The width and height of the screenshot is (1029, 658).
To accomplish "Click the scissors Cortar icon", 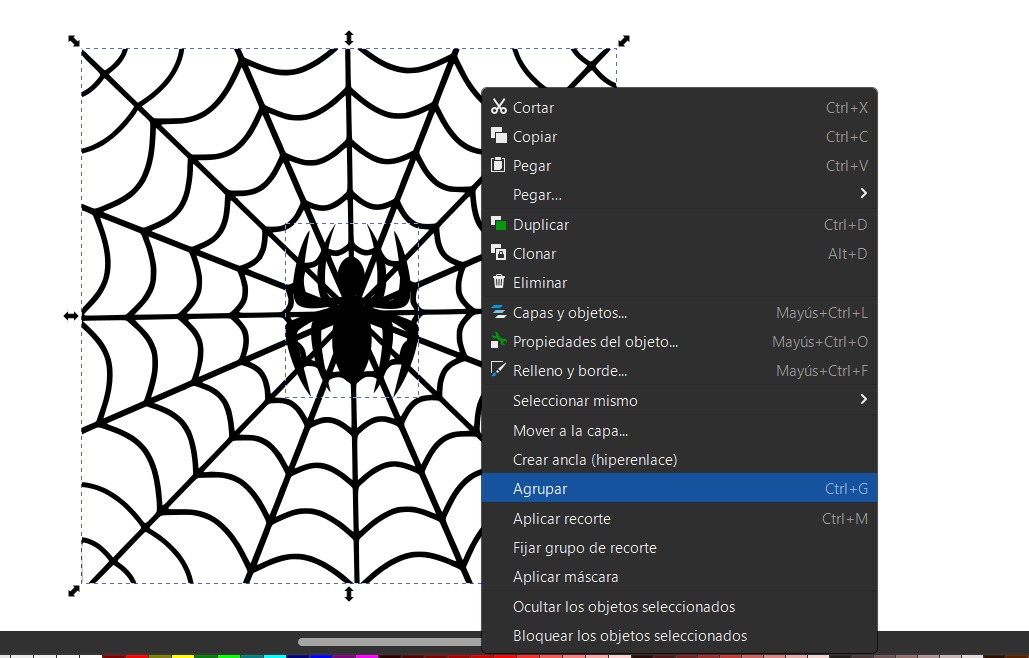I will tap(499, 106).
